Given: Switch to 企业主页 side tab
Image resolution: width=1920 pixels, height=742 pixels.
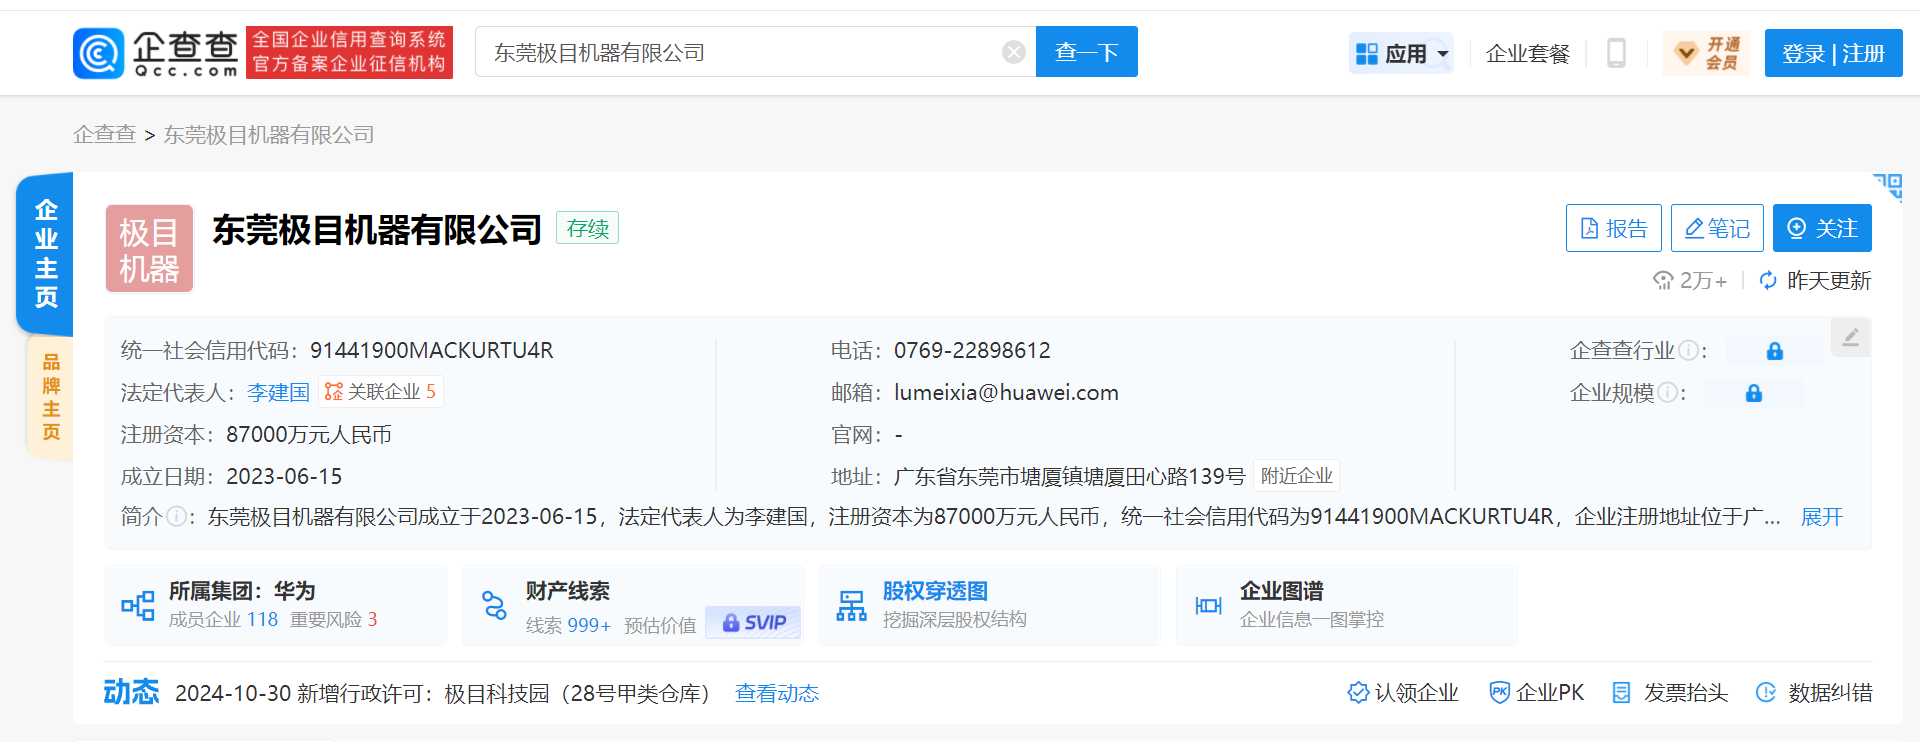Looking at the screenshot, I should click(46, 254).
